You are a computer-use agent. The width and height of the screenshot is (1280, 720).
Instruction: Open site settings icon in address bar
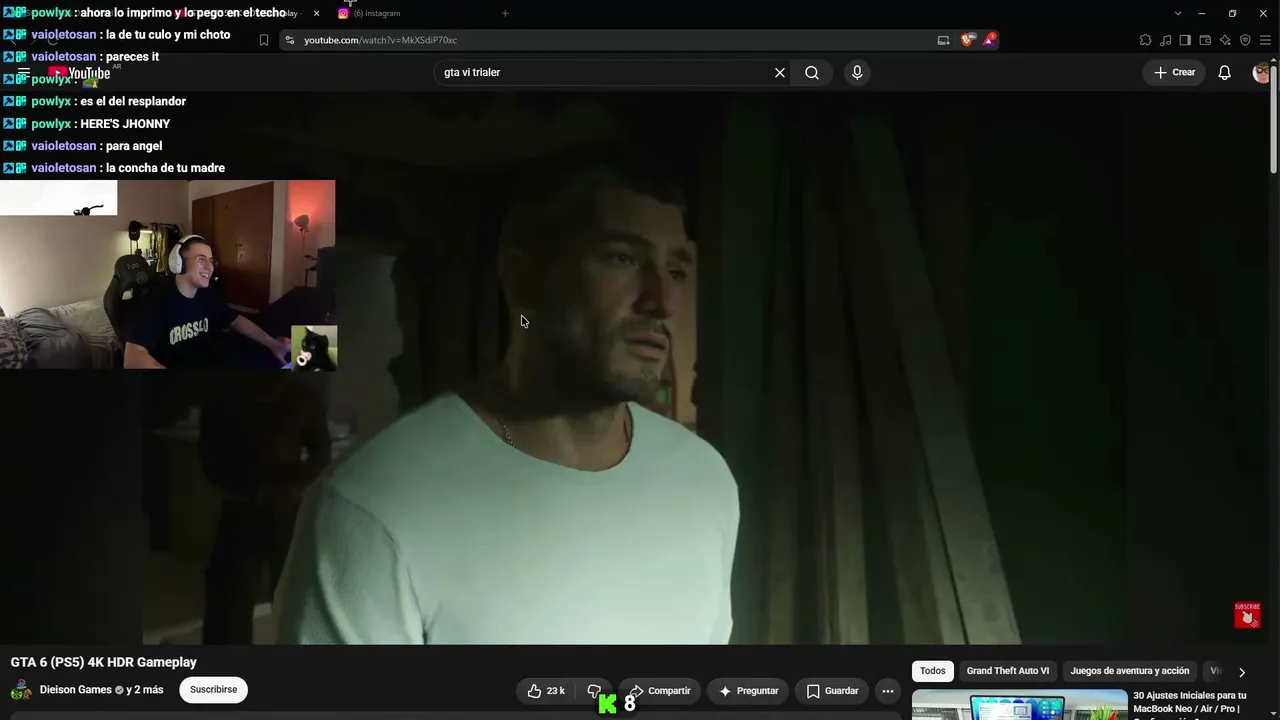click(289, 40)
